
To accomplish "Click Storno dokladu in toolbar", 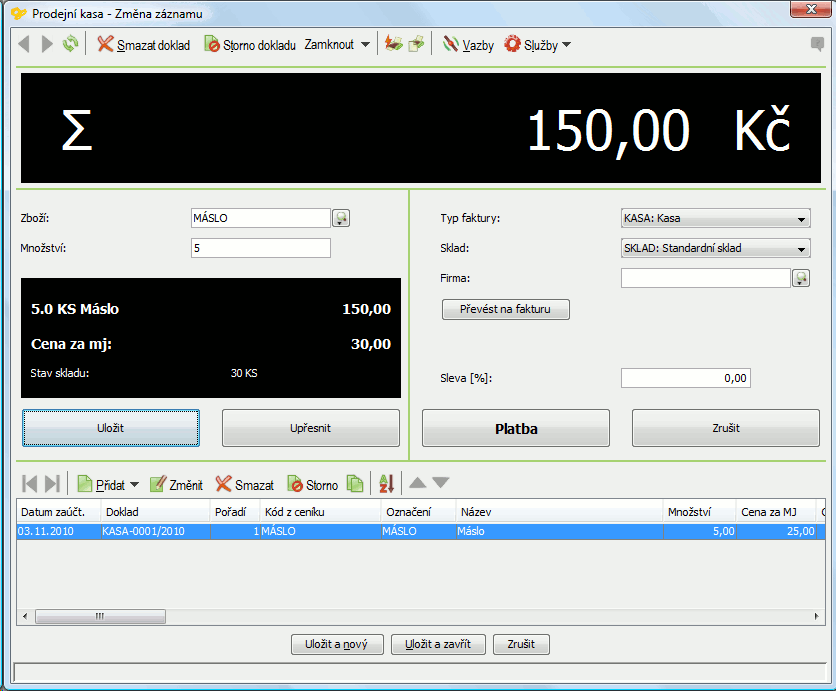I will [250, 45].
